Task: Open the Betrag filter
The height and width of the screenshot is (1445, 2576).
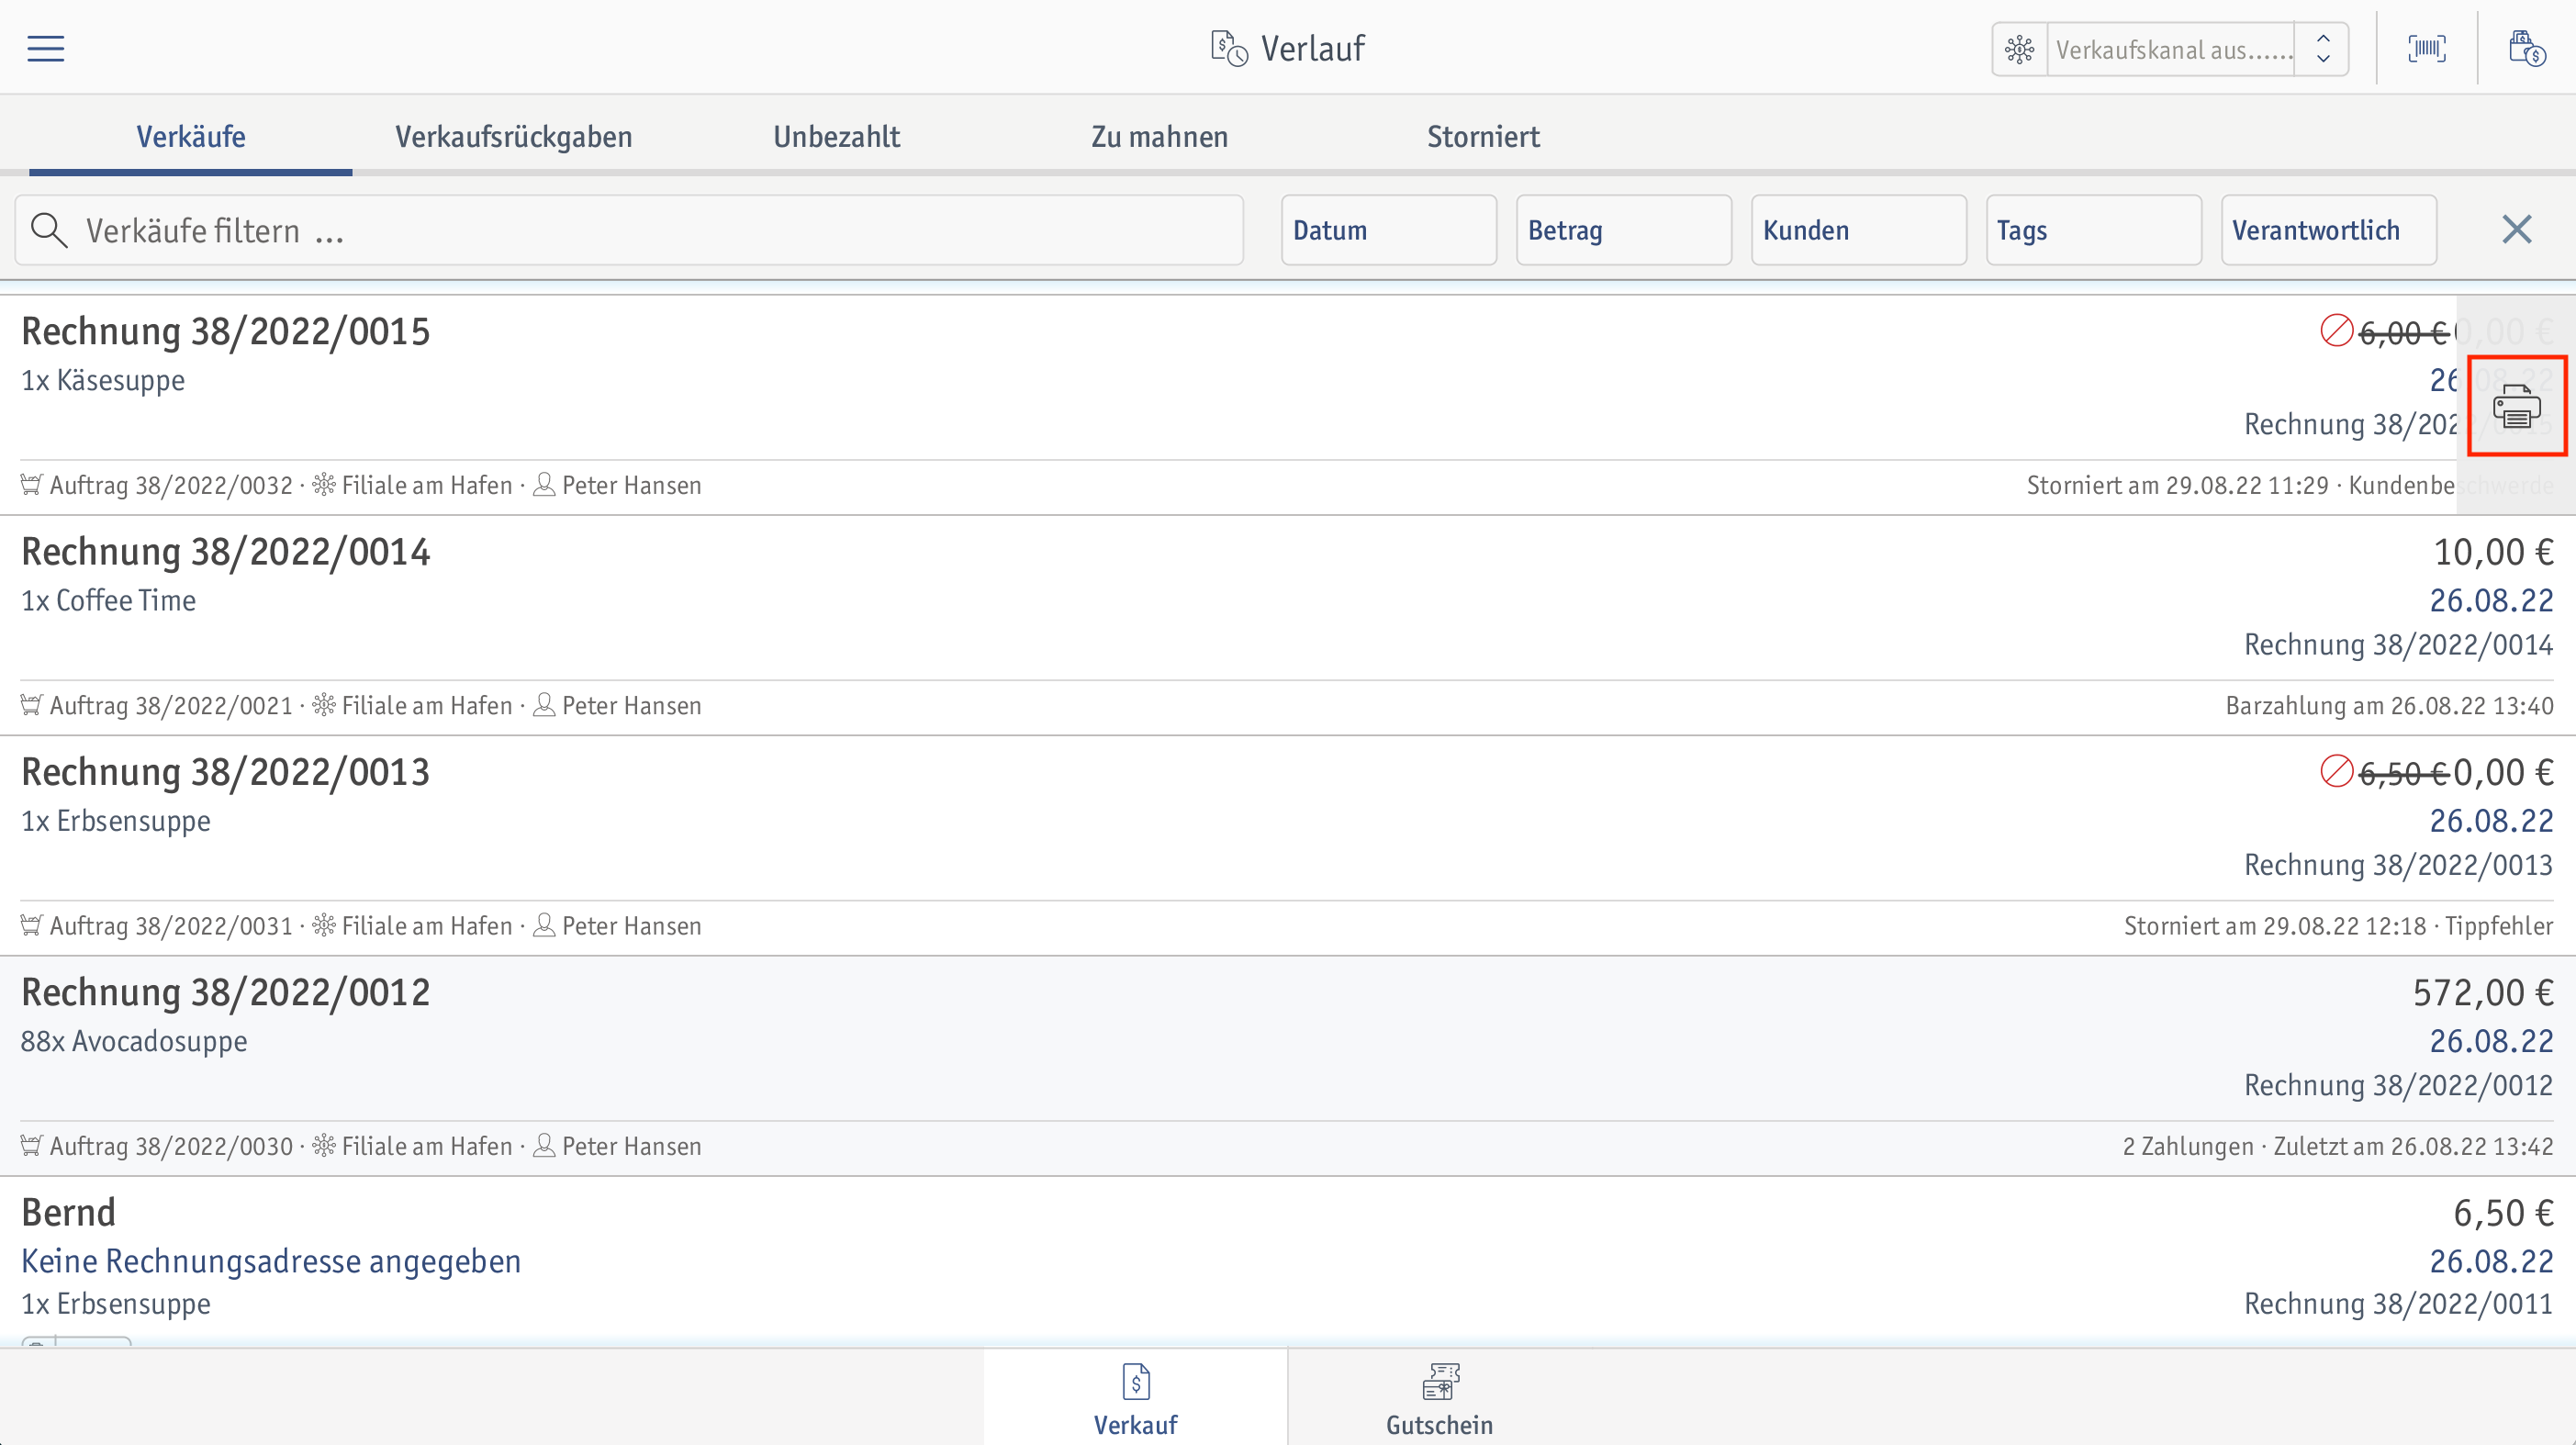Action: [1624, 230]
